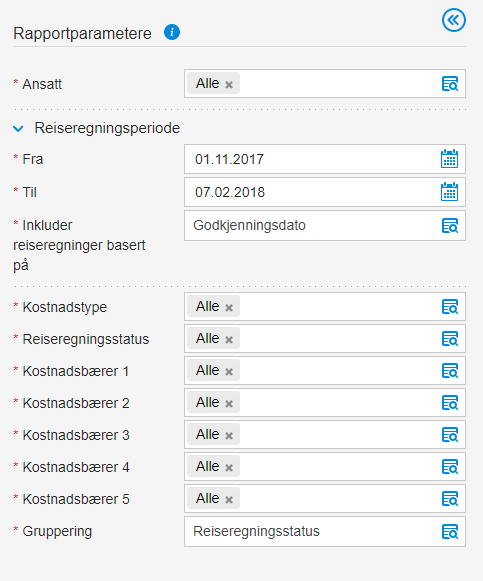483x581 pixels.
Task: Remove the Alle tag from Kostnadsbærer 2
Action: [x=229, y=404]
